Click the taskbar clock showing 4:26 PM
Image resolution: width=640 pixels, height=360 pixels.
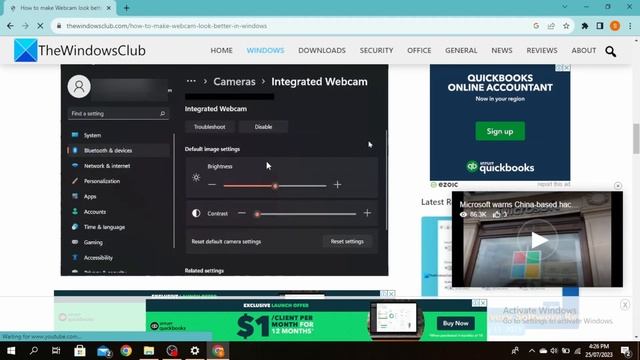(599, 351)
